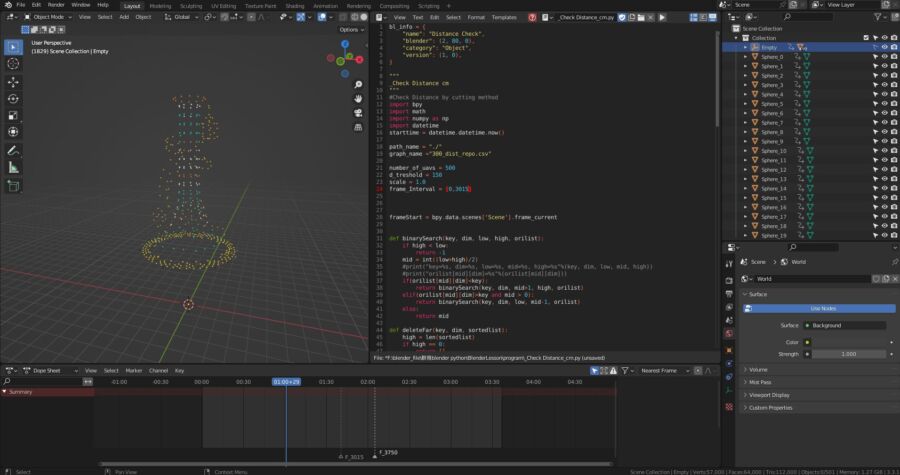This screenshot has height=475, width=900.
Task: Open the Format menu in text editor
Action: [x=476, y=17]
